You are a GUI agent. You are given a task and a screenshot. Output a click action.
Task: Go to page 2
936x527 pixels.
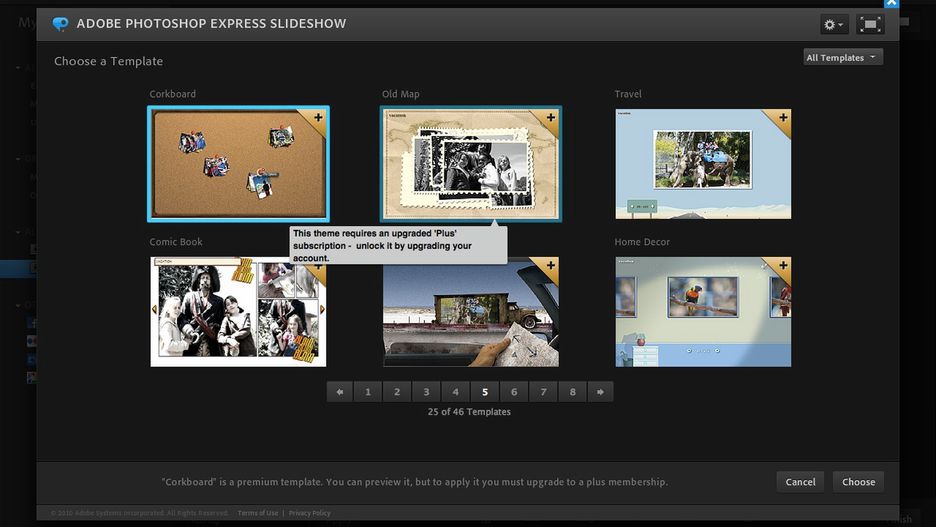point(397,392)
